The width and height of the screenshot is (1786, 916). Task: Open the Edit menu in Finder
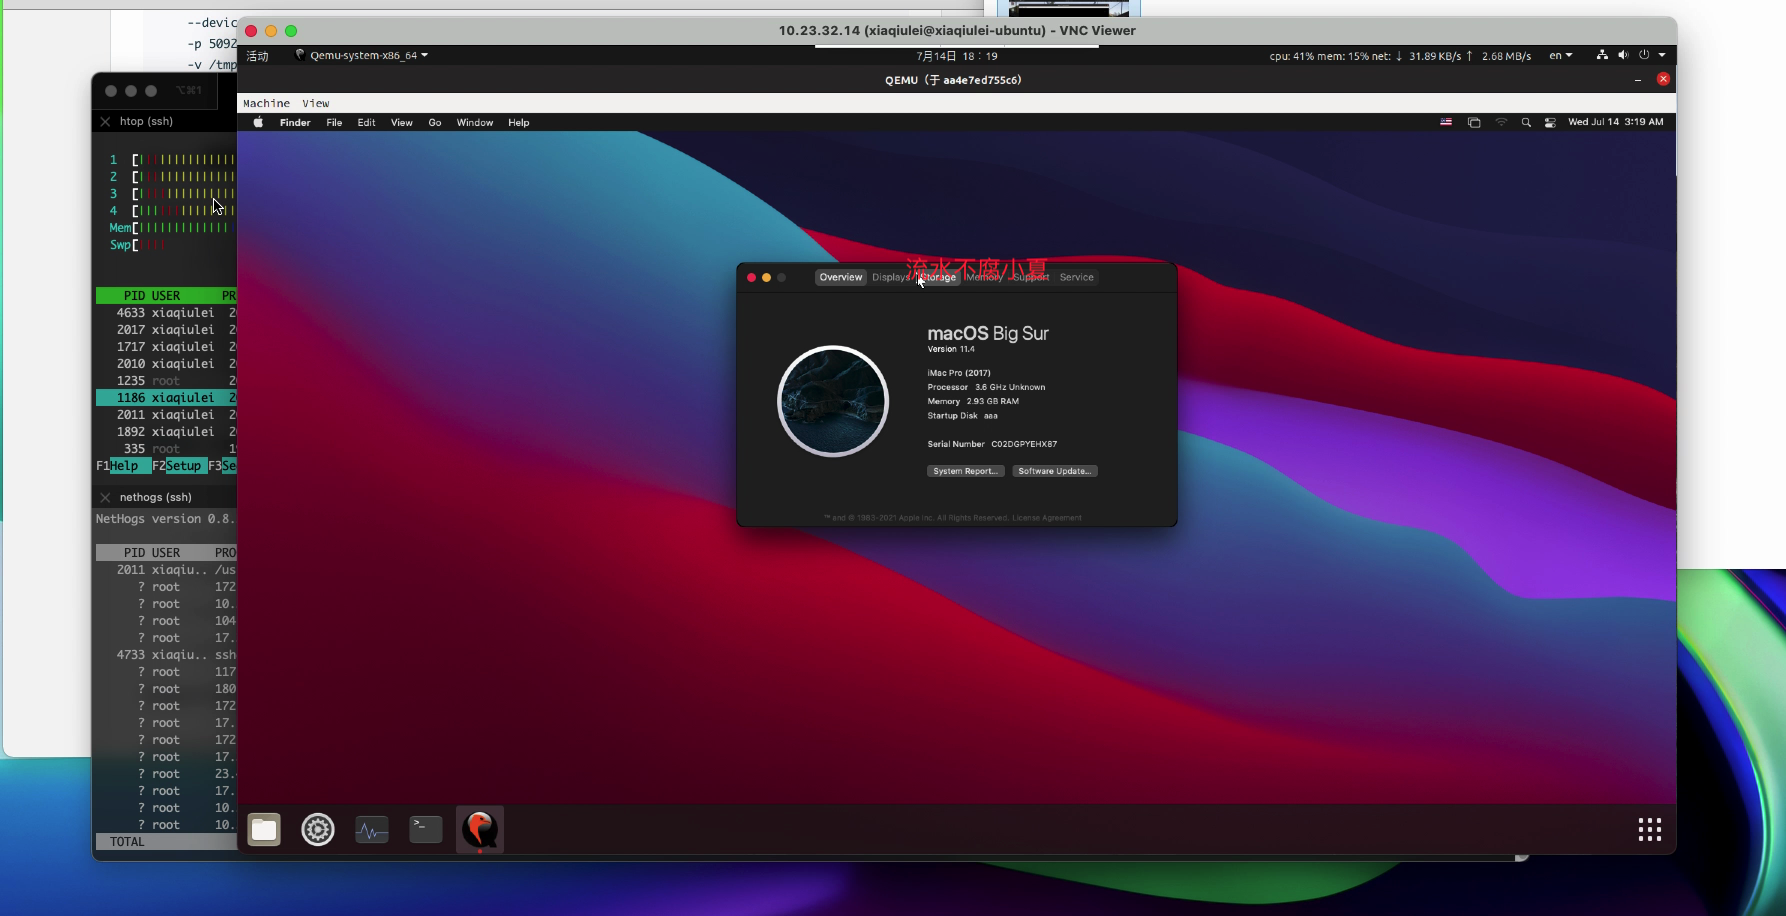point(367,122)
